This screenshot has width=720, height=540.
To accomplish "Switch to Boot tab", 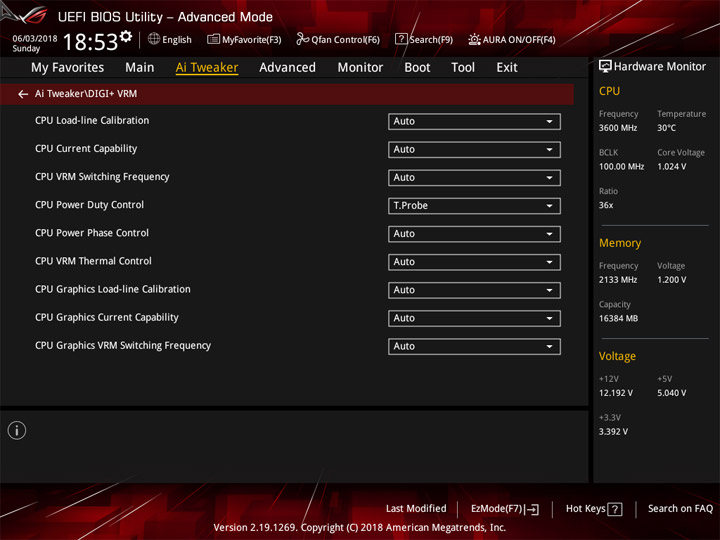I will (x=417, y=68).
